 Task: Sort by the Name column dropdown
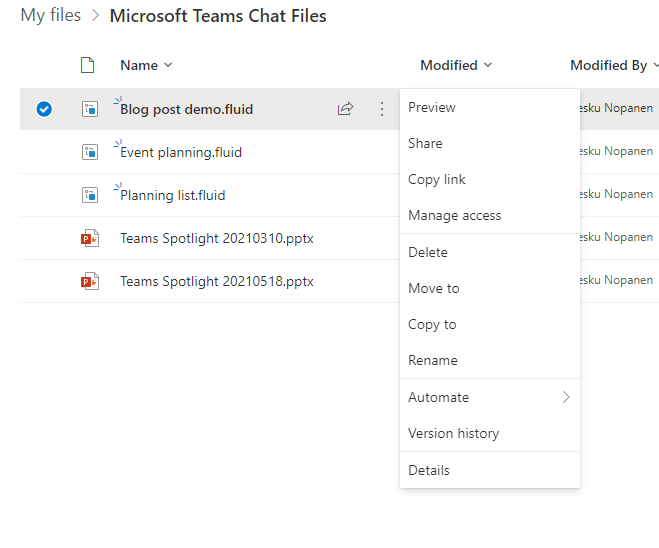(x=146, y=65)
